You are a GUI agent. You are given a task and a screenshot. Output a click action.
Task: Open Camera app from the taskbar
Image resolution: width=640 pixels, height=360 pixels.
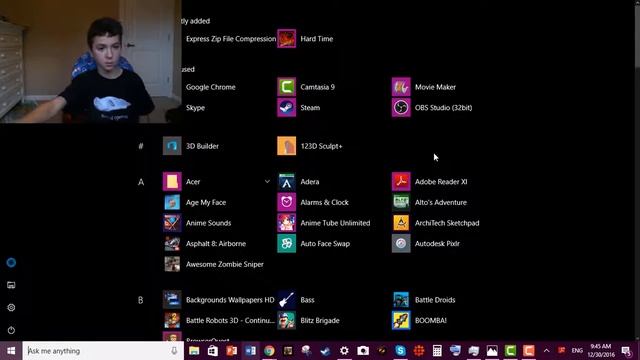[363, 351]
